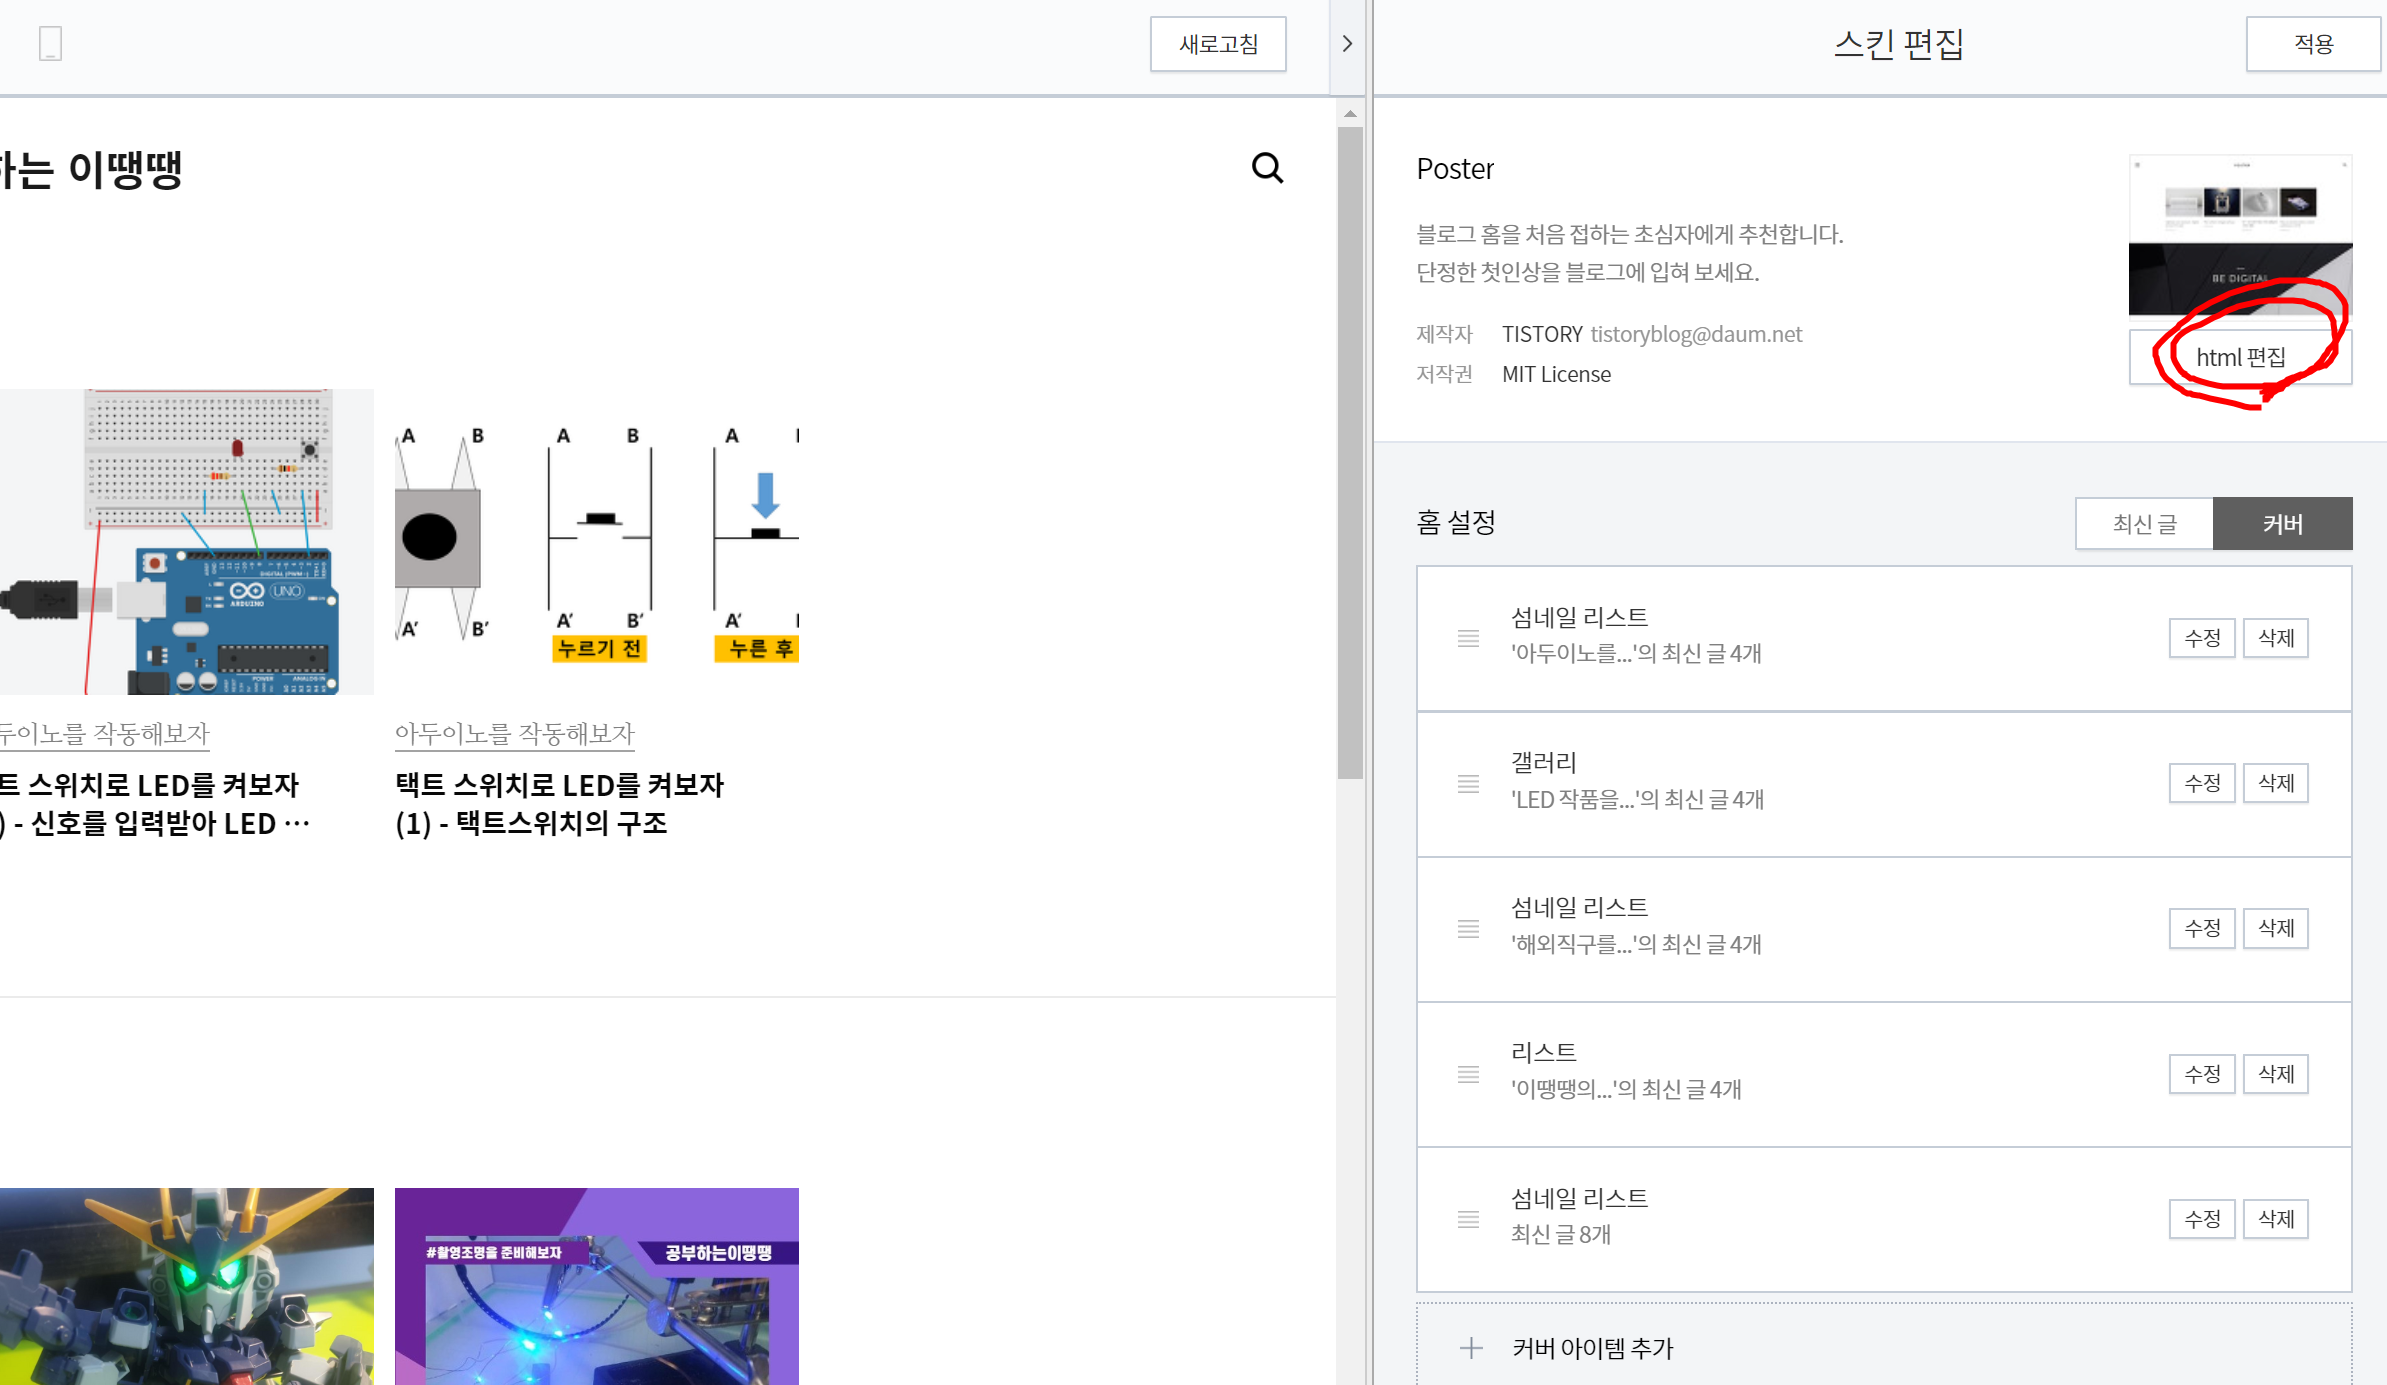
Task: Switch home setting to 최신 글
Action: (2143, 523)
